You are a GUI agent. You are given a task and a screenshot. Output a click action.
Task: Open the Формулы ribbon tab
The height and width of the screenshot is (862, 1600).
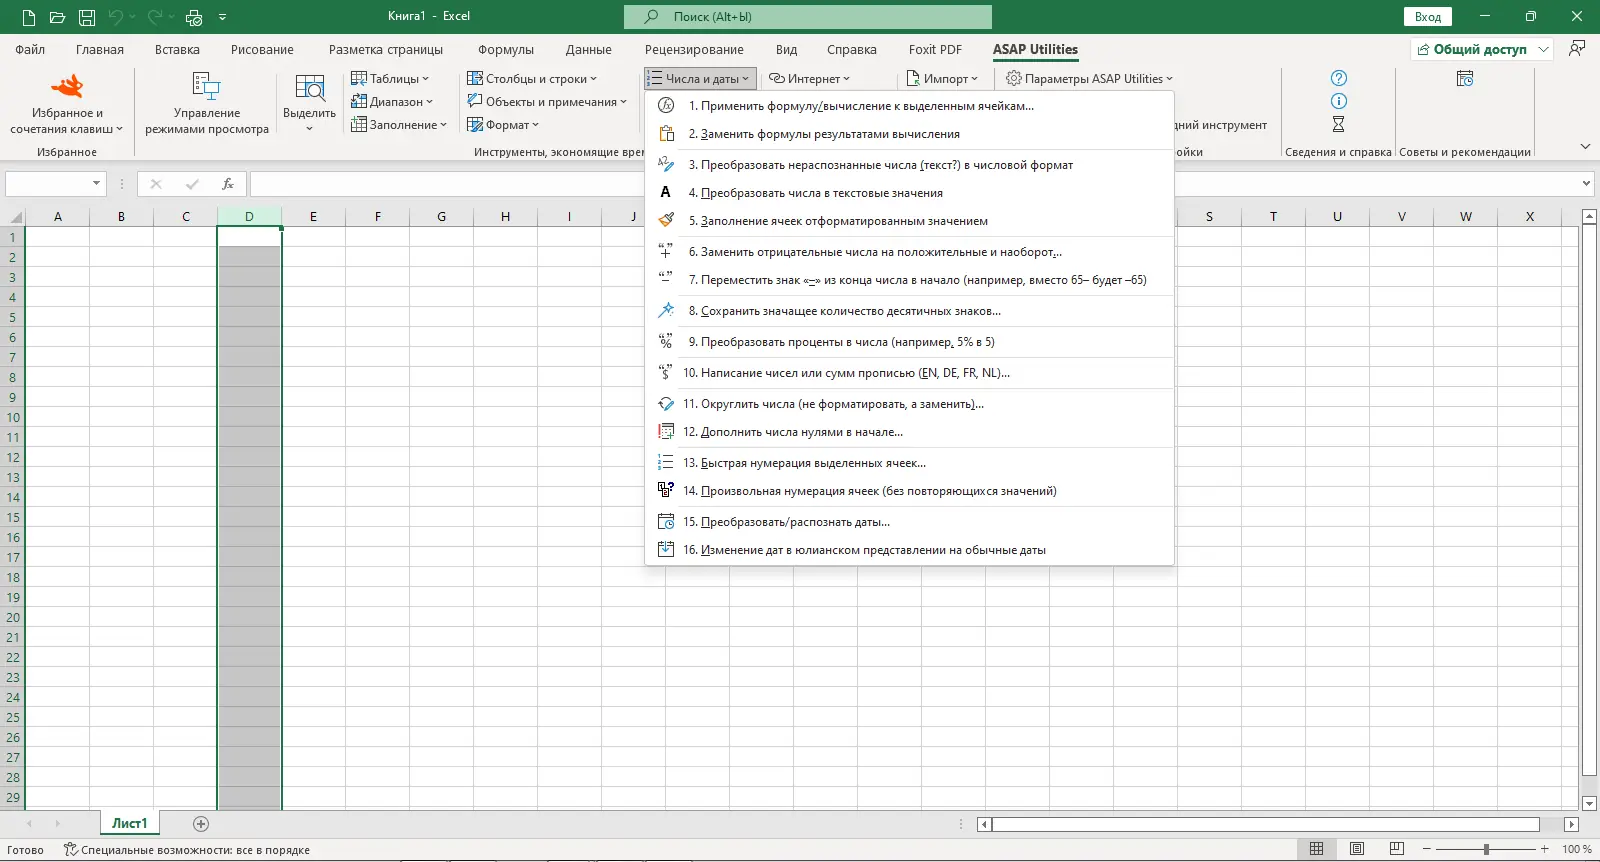click(505, 50)
